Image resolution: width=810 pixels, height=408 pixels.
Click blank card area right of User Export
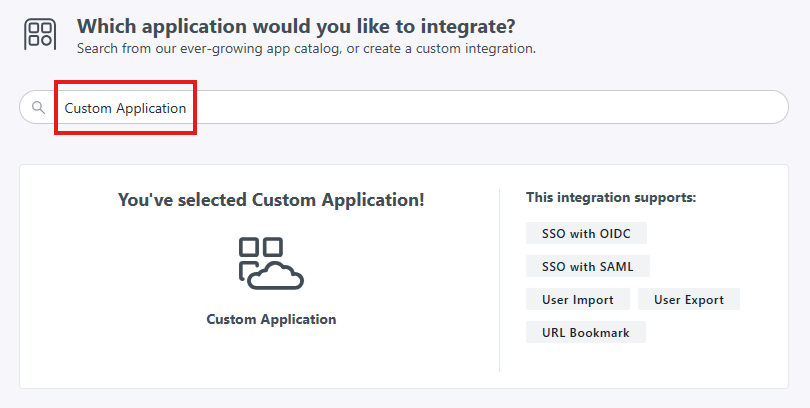(765, 299)
